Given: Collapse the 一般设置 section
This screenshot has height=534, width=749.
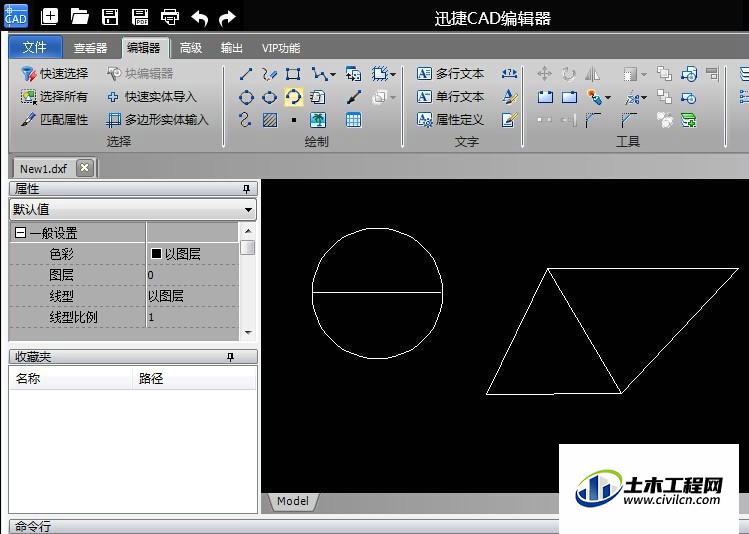Looking at the screenshot, I should click(x=20, y=233).
